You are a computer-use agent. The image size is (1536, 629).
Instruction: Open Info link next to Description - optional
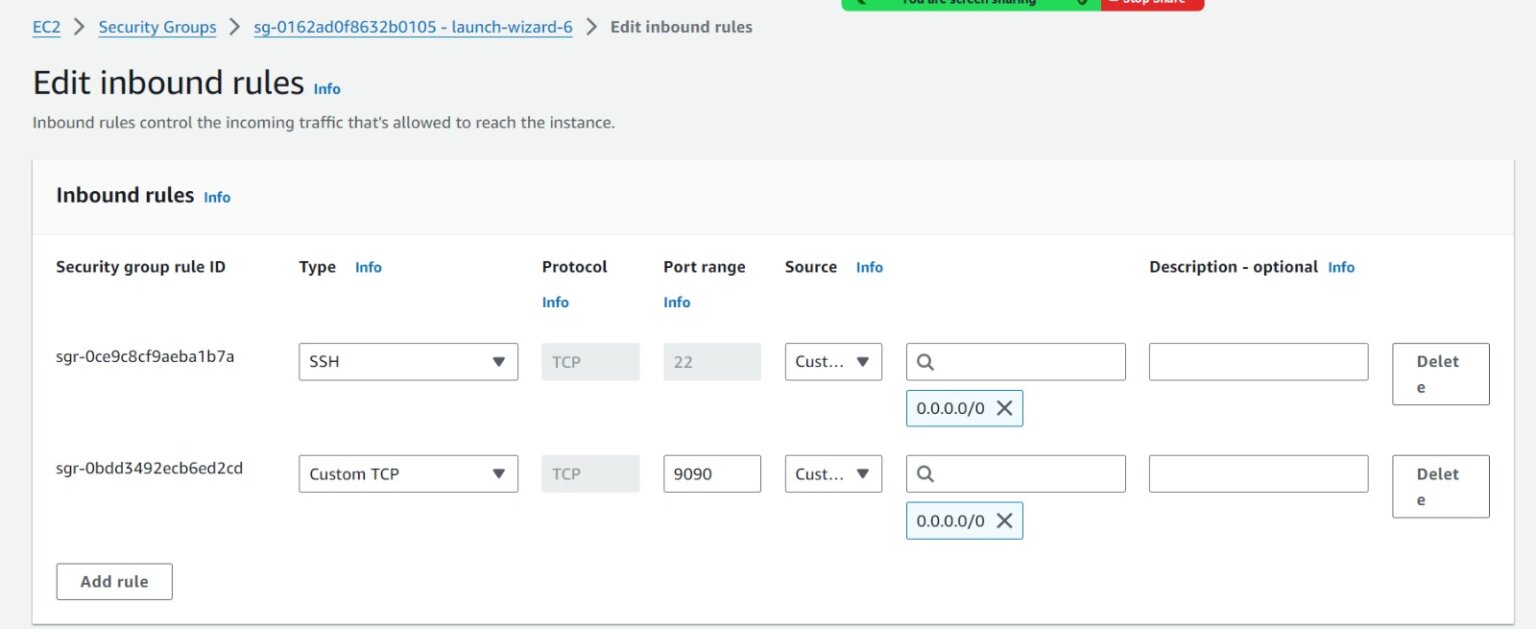coord(1341,267)
